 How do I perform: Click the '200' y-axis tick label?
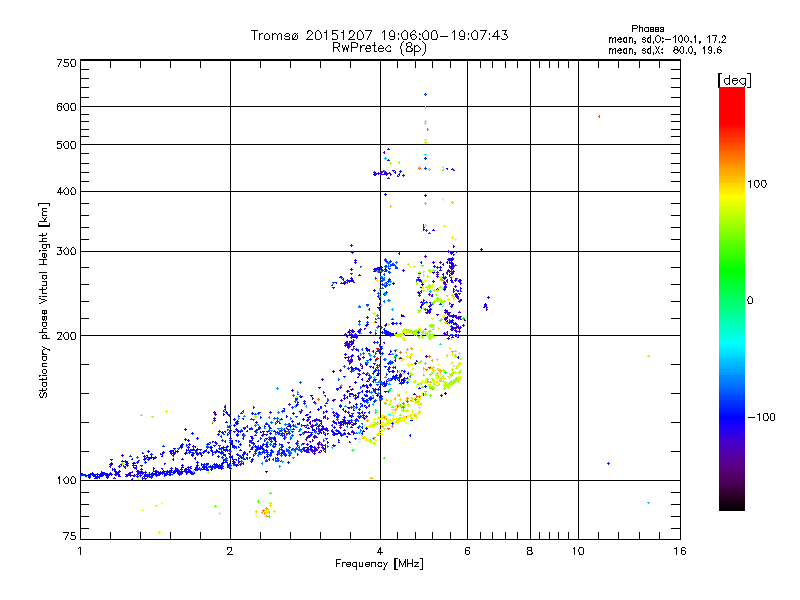pyautogui.click(x=66, y=336)
